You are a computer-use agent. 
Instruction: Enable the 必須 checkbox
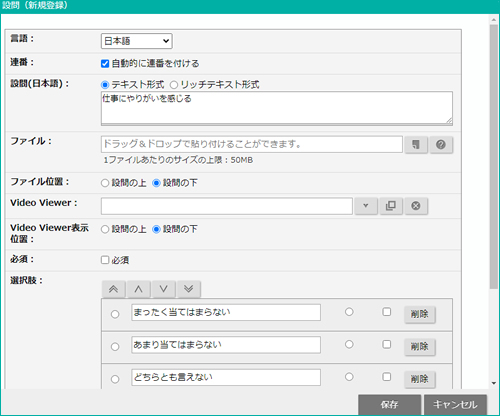pyautogui.click(x=105, y=260)
